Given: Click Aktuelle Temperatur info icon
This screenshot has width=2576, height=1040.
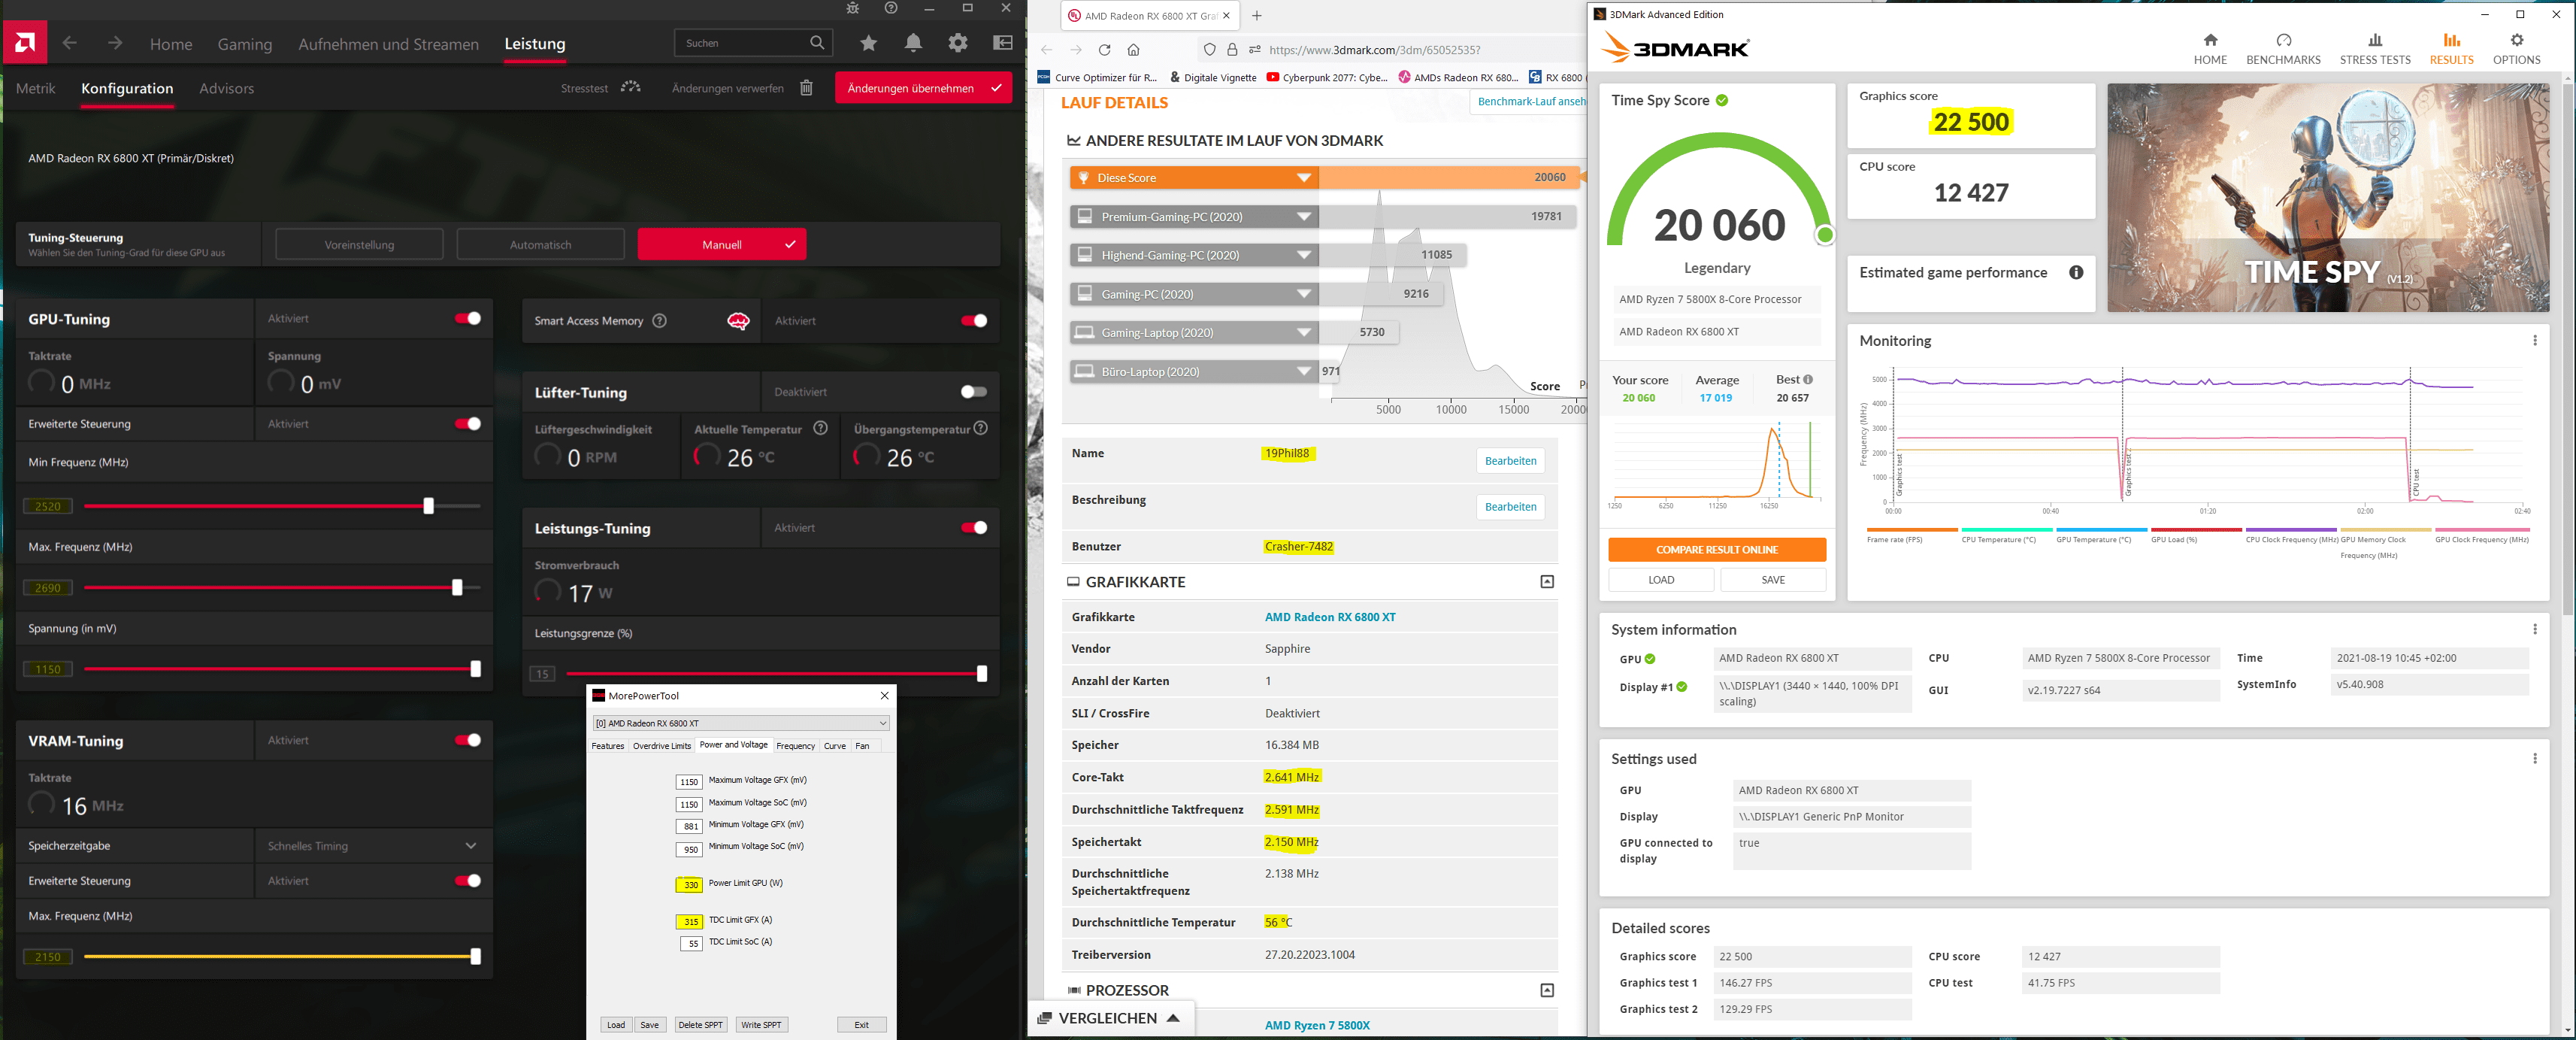Looking at the screenshot, I should coord(820,428).
